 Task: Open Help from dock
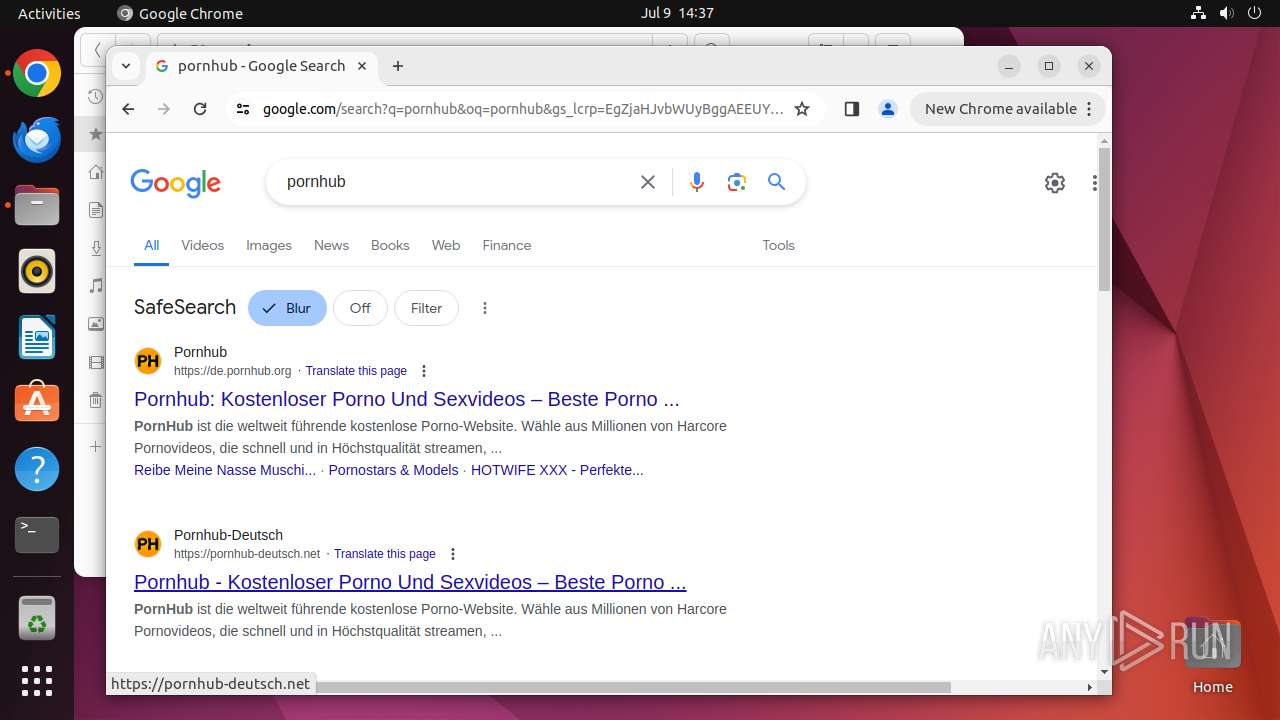(x=37, y=469)
